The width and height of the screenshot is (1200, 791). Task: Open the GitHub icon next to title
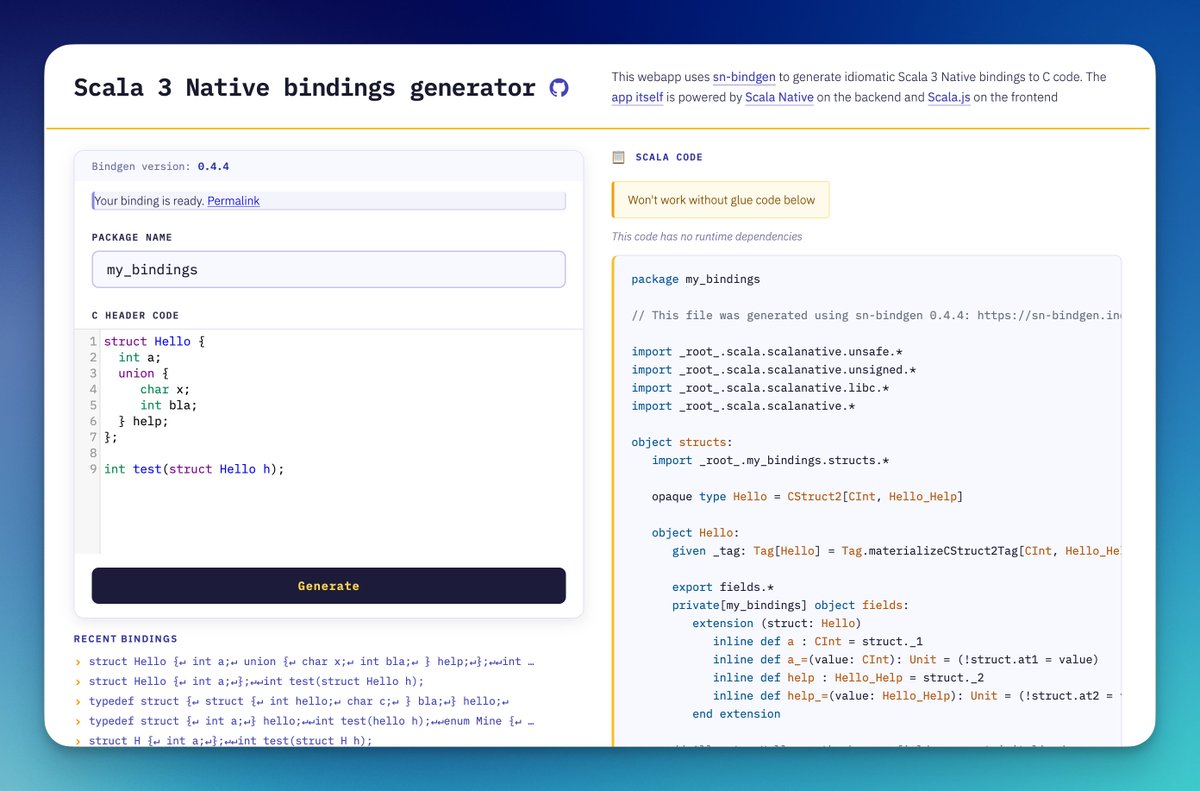click(559, 88)
